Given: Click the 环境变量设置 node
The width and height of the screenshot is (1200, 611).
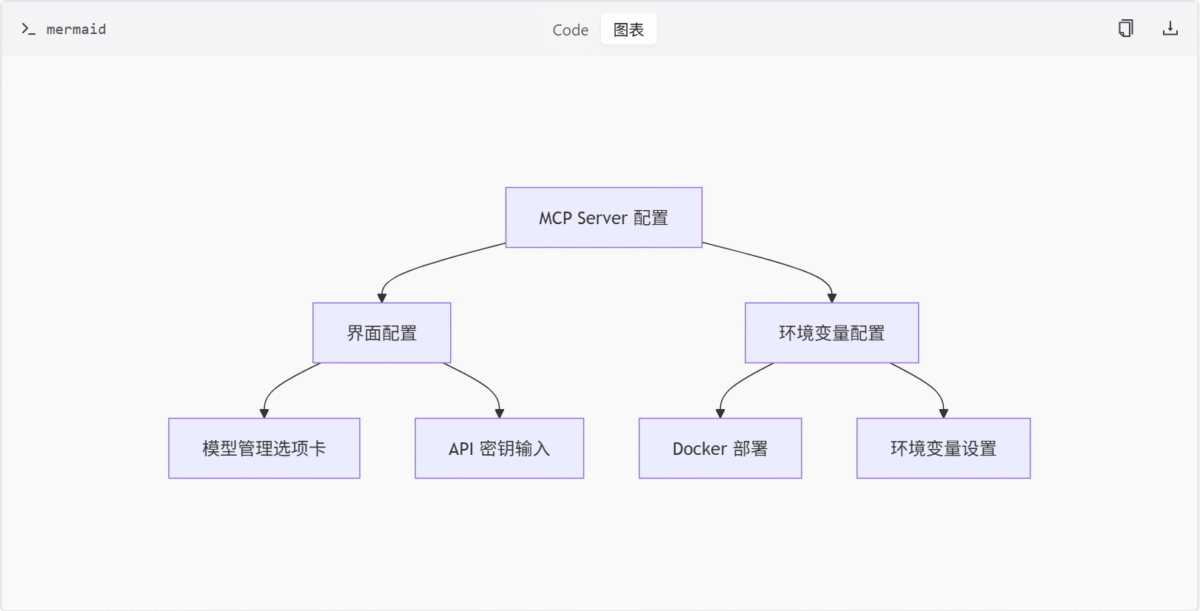Looking at the screenshot, I should [x=944, y=448].
